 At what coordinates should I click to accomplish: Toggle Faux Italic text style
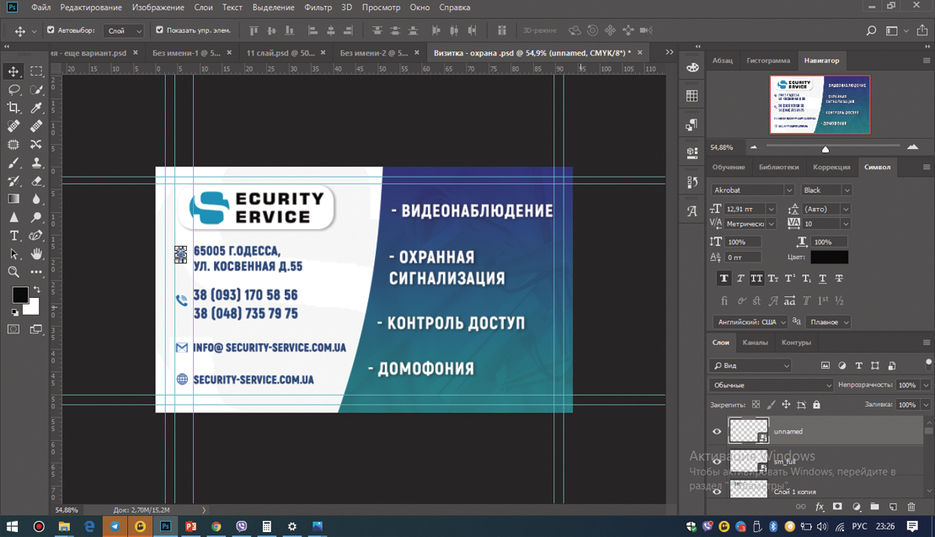point(741,278)
